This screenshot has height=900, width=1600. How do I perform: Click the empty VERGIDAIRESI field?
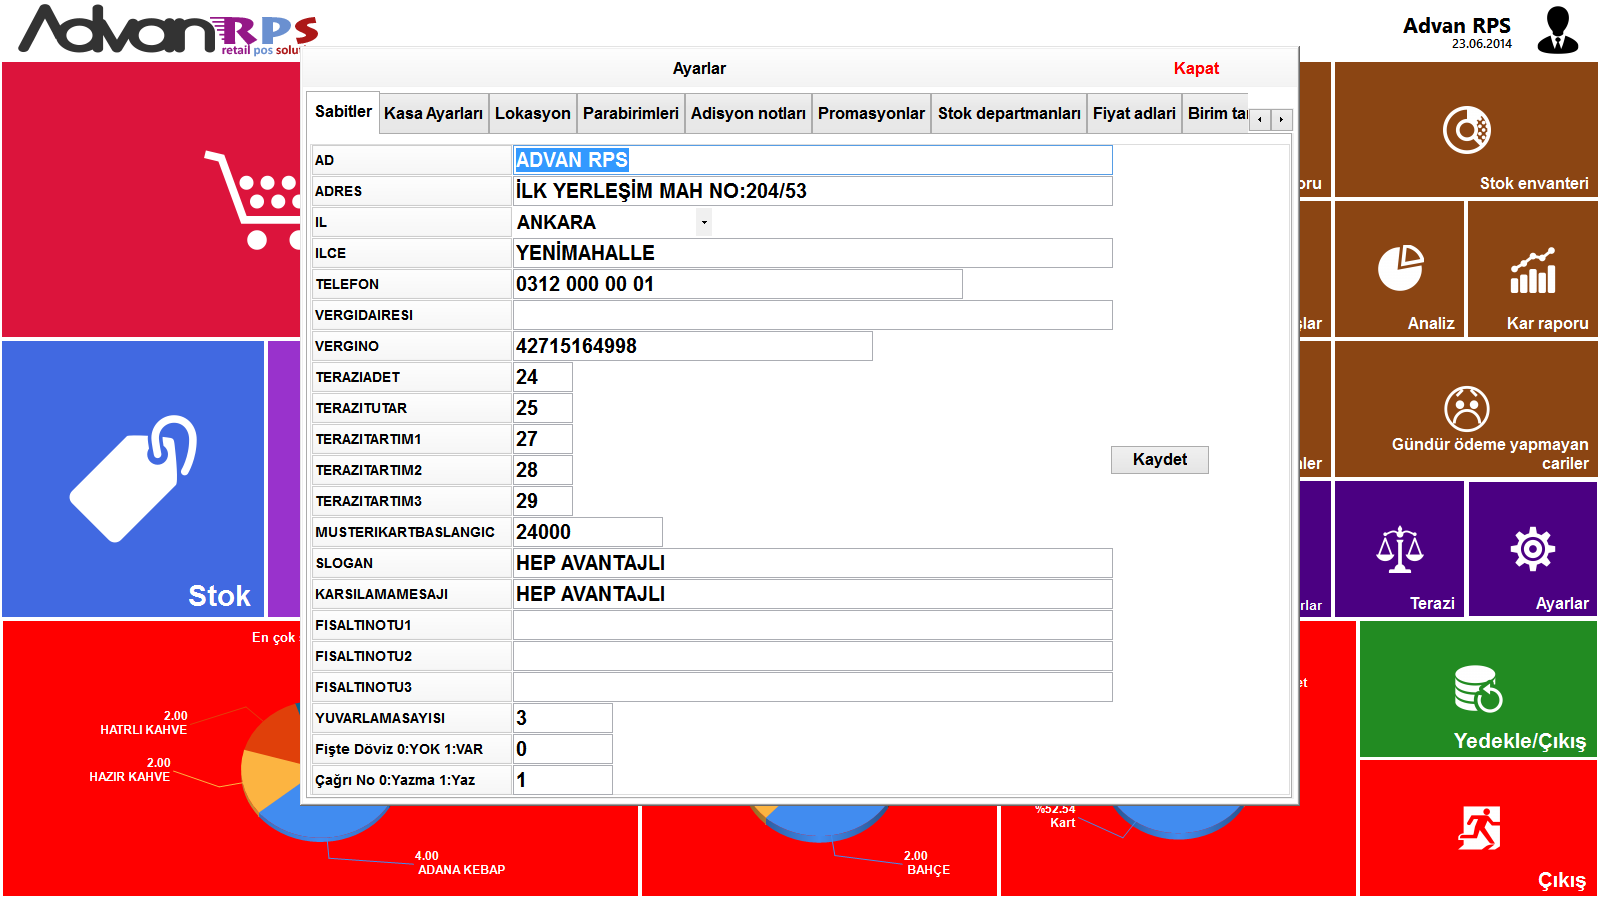point(811,315)
